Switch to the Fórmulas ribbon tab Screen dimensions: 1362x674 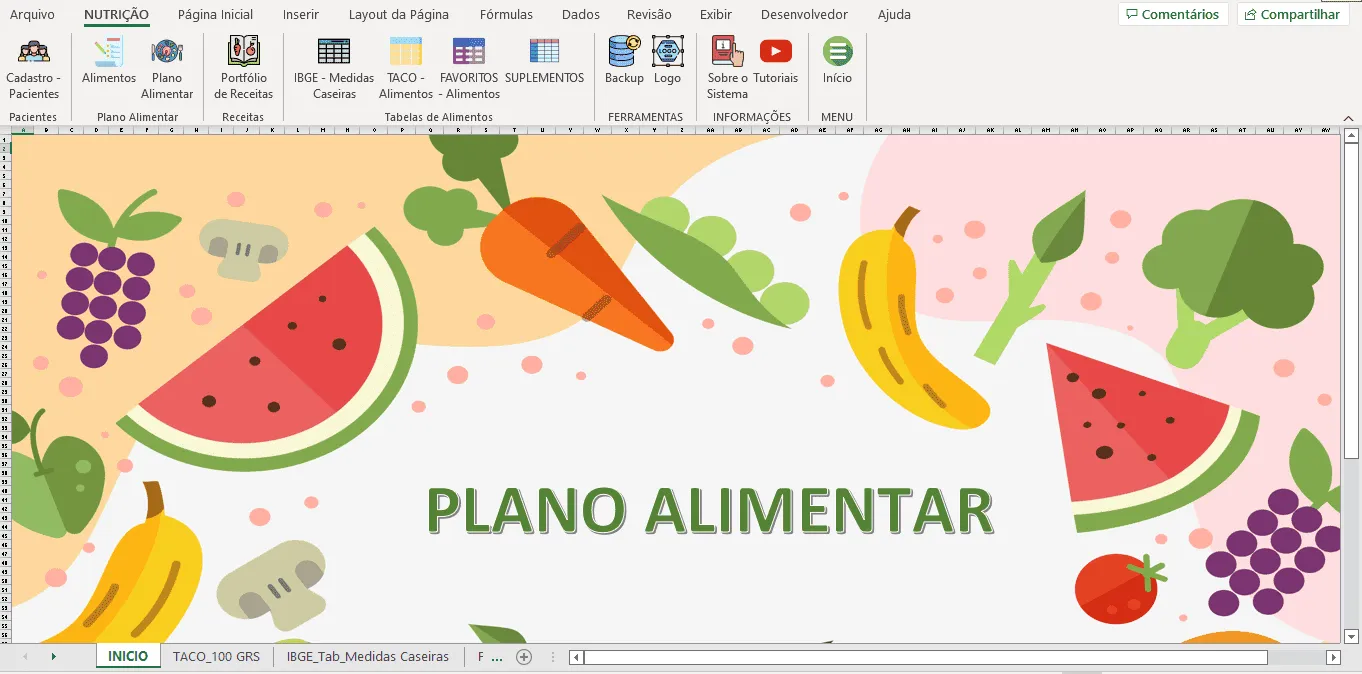pyautogui.click(x=506, y=15)
